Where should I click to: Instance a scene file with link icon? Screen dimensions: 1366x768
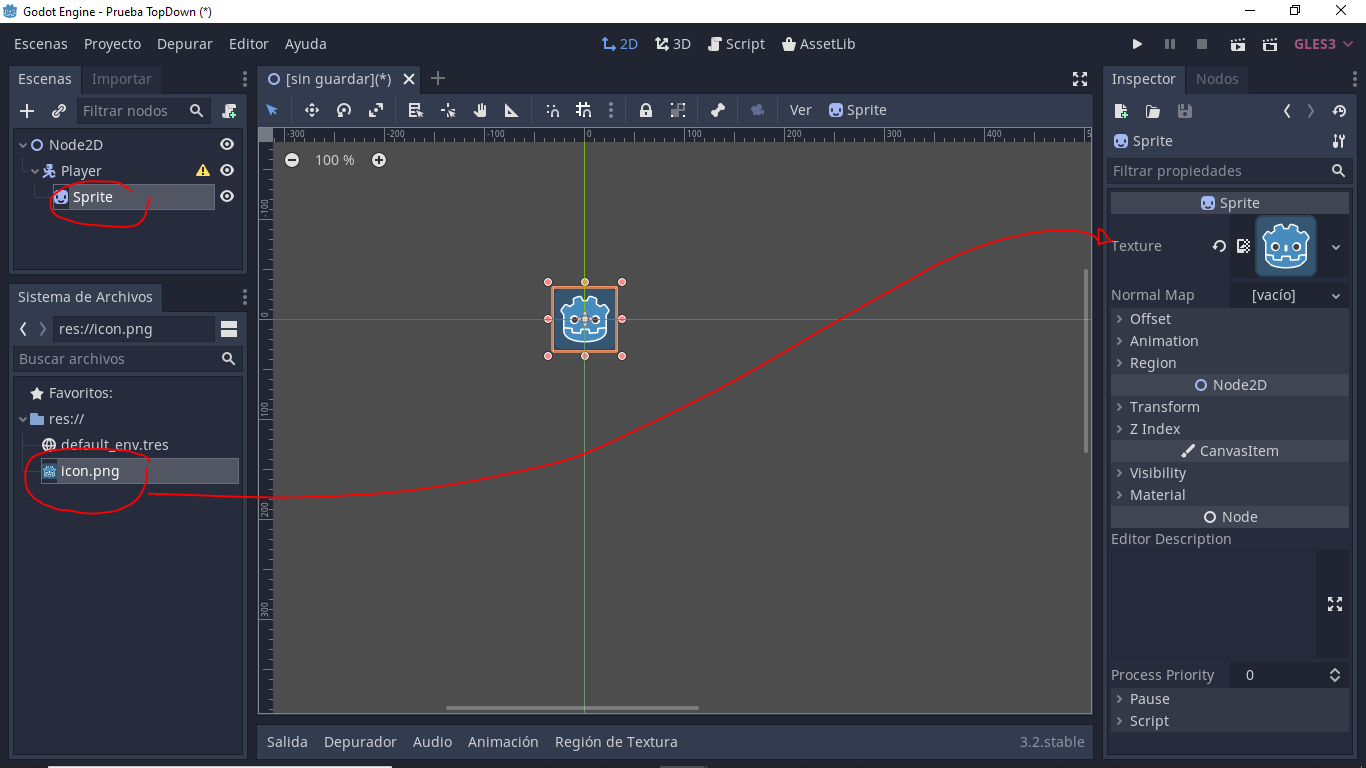[59, 111]
